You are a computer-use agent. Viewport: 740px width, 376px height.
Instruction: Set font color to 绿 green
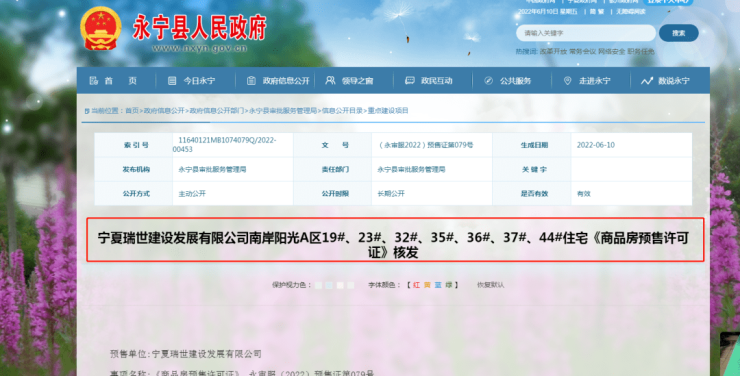(x=449, y=285)
